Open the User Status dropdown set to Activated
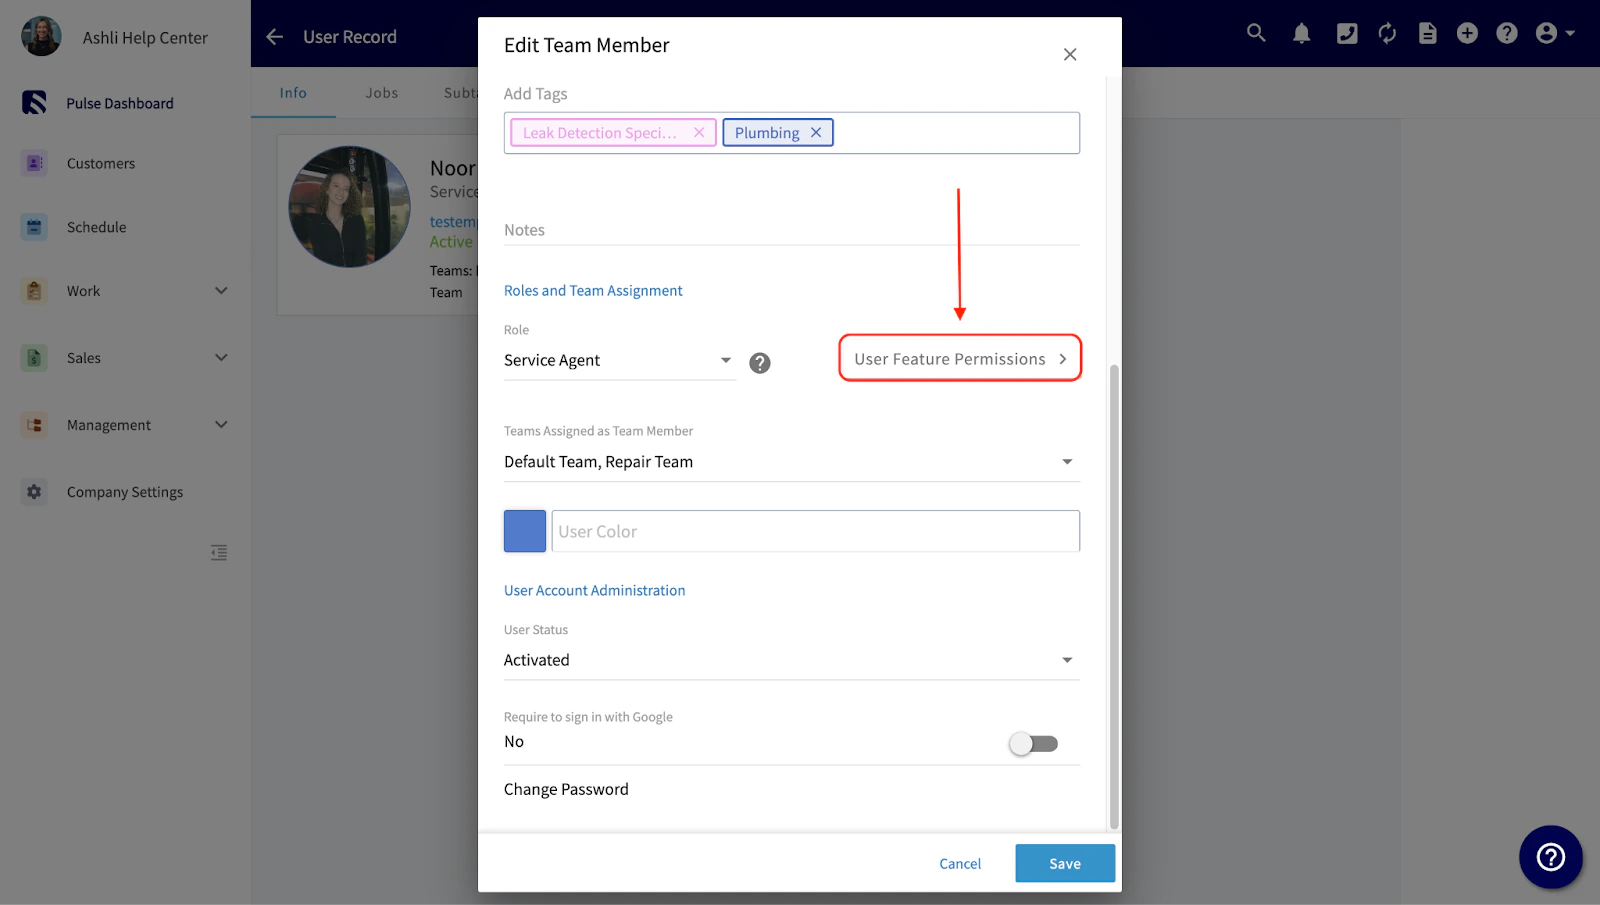This screenshot has width=1600, height=905. click(792, 660)
